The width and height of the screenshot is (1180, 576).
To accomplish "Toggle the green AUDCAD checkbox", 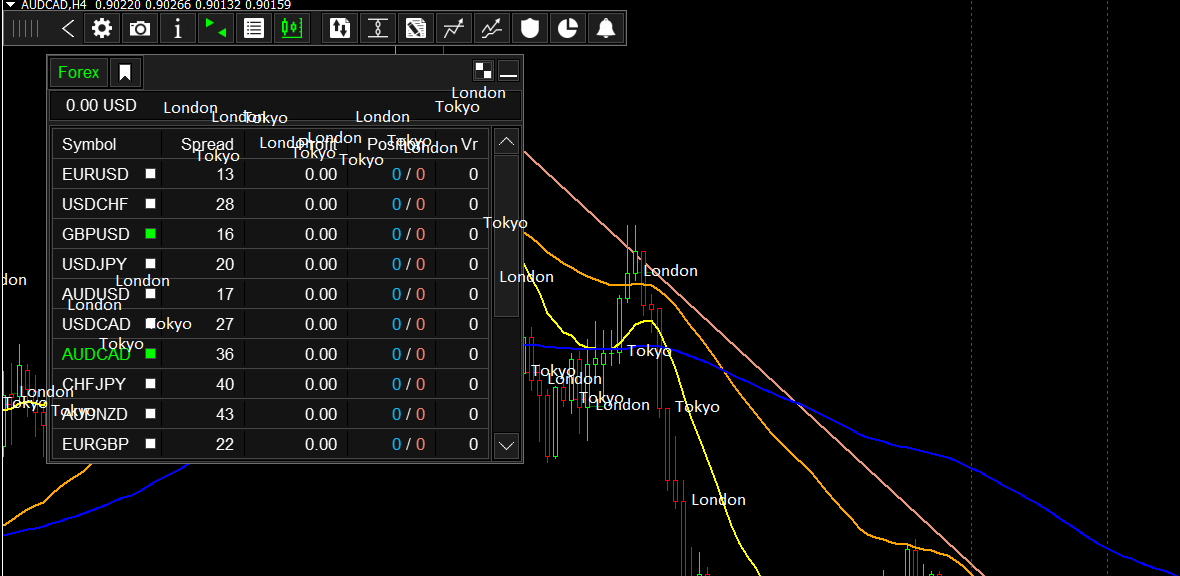I will pyautogui.click(x=151, y=353).
